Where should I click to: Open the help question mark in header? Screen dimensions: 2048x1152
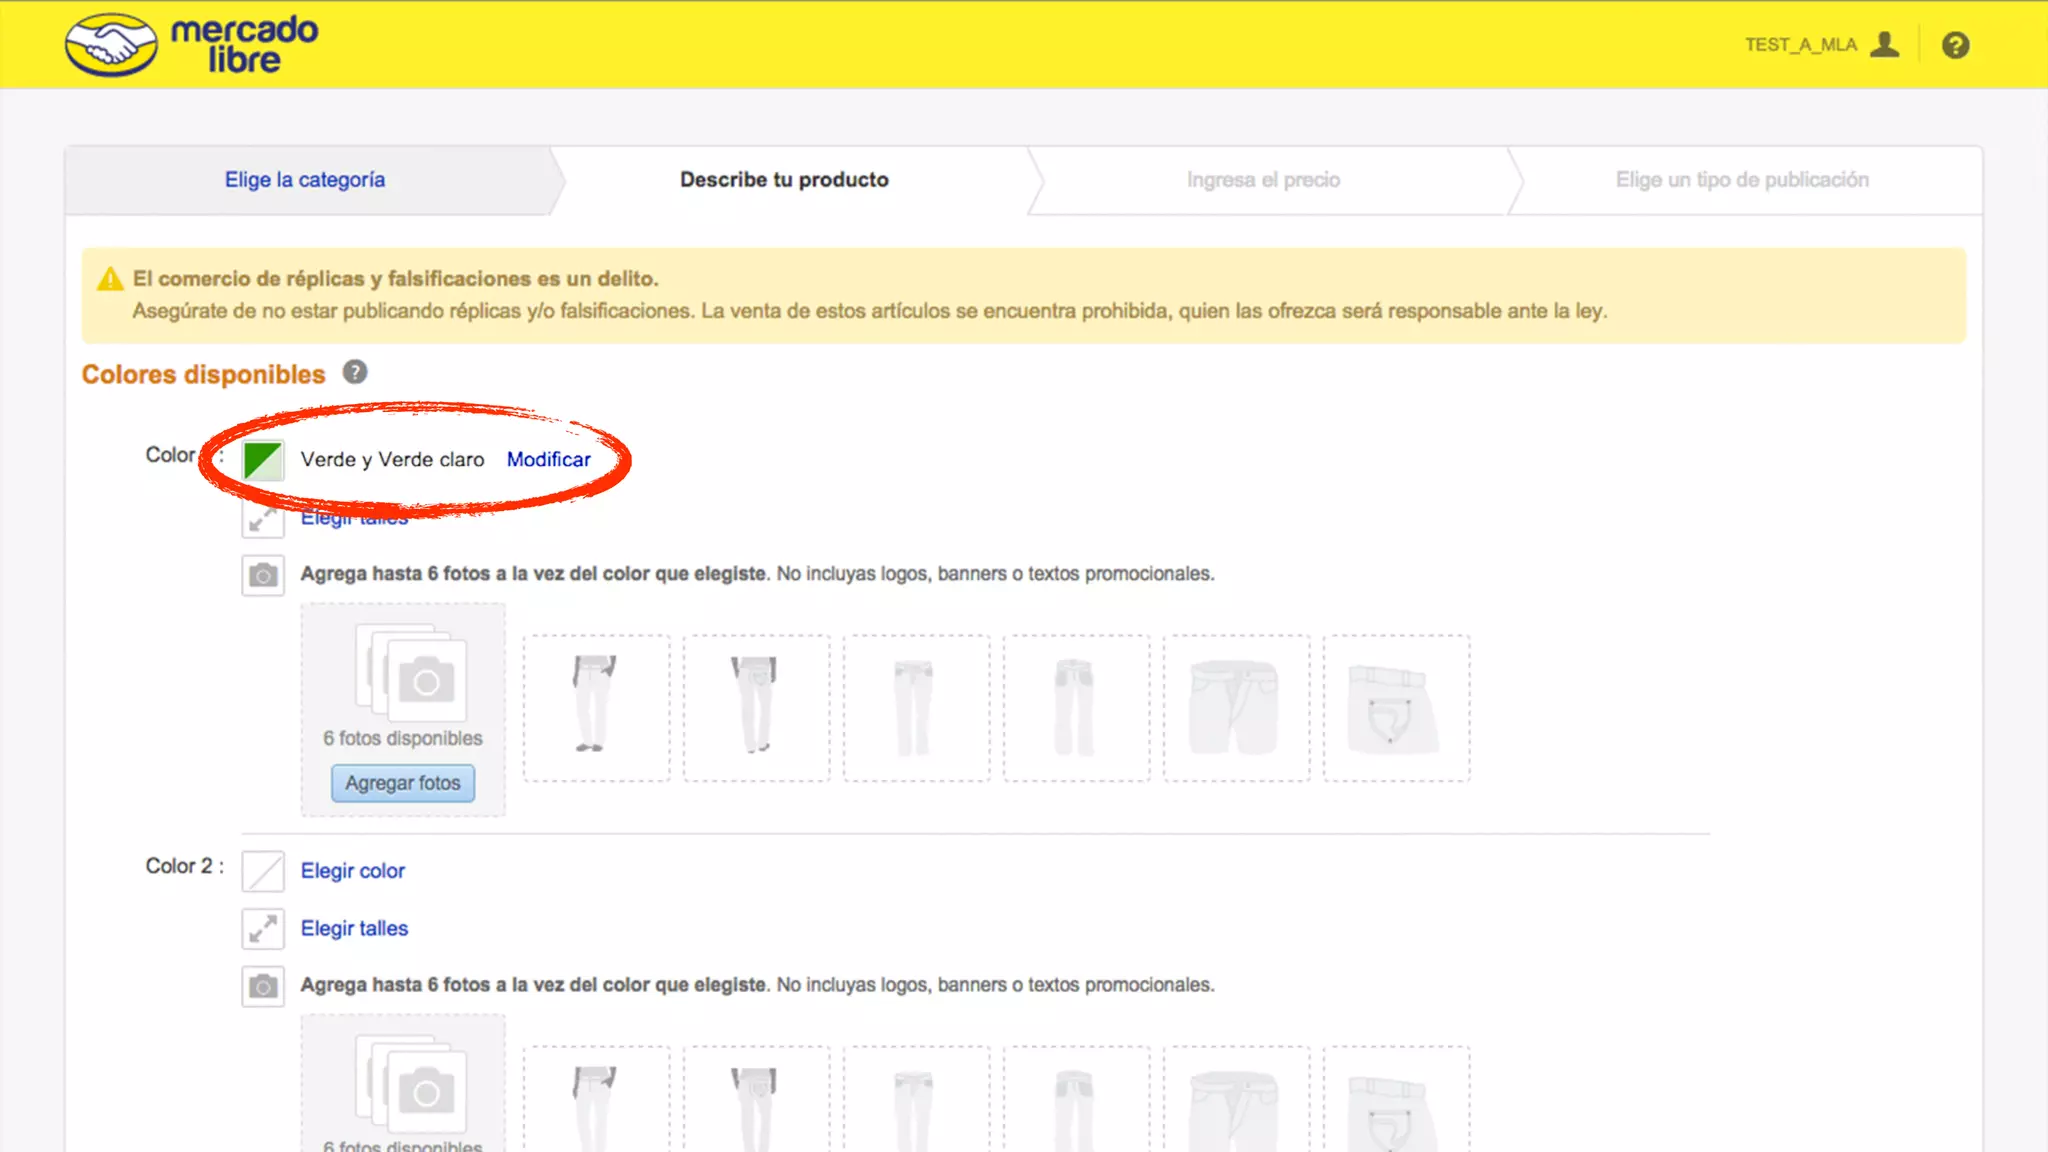pyautogui.click(x=1955, y=45)
